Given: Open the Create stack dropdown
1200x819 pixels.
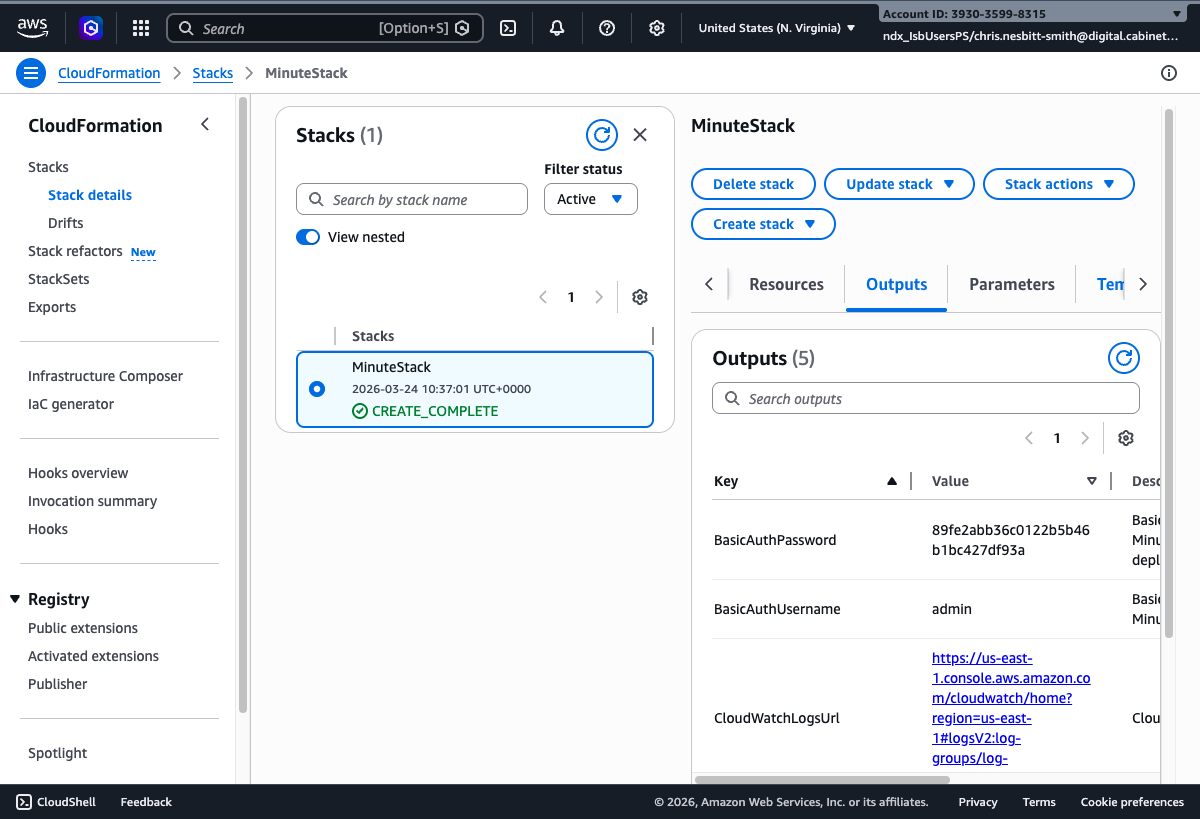Looking at the screenshot, I should 763,224.
